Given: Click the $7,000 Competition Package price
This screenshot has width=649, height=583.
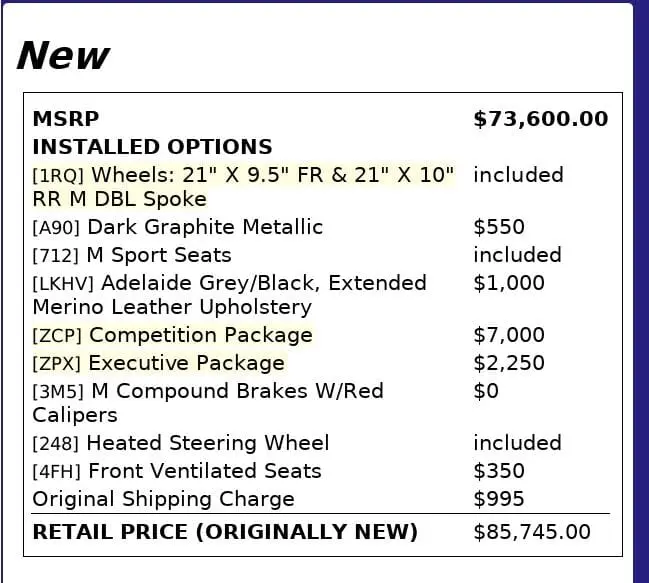Looking at the screenshot, I should [x=508, y=335].
